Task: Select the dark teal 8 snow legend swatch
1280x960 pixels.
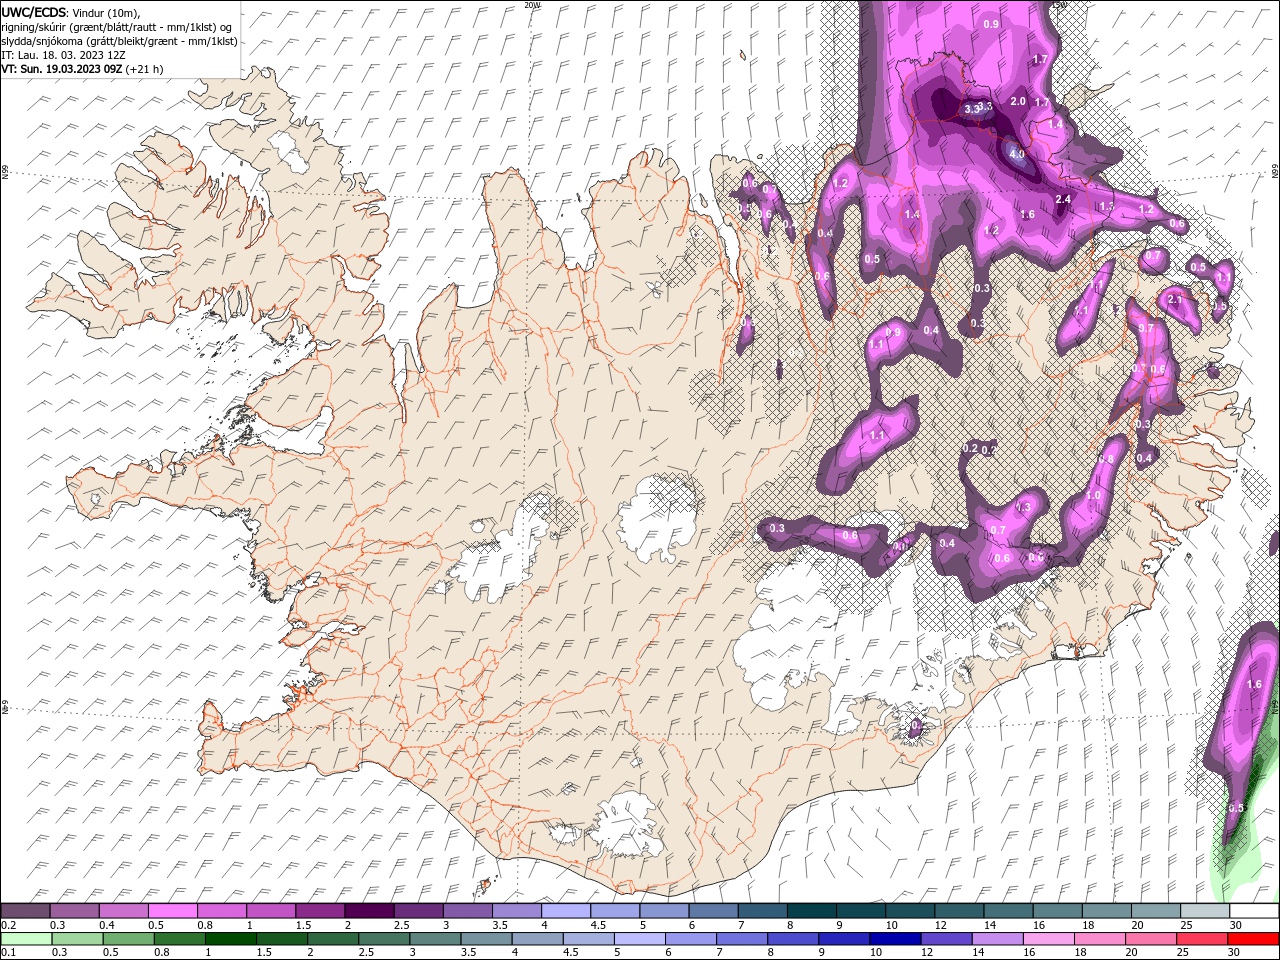Action: coord(810,911)
